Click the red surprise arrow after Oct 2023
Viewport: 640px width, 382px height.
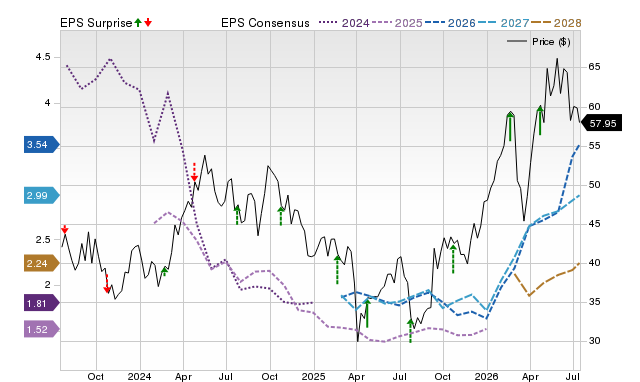tap(107, 284)
